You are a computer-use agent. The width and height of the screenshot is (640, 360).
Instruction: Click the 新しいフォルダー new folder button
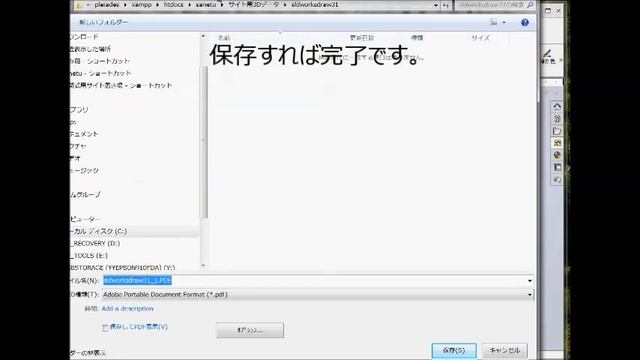click(x=104, y=22)
